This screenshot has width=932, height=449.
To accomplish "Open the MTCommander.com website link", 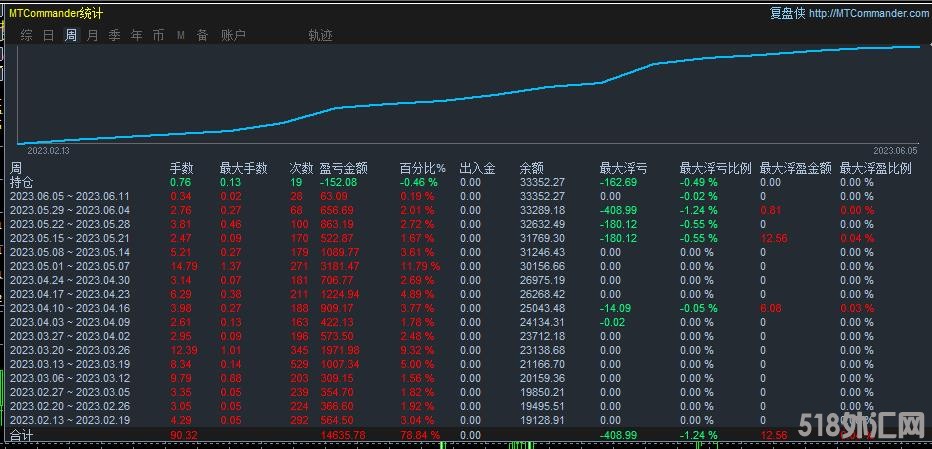I will click(868, 13).
